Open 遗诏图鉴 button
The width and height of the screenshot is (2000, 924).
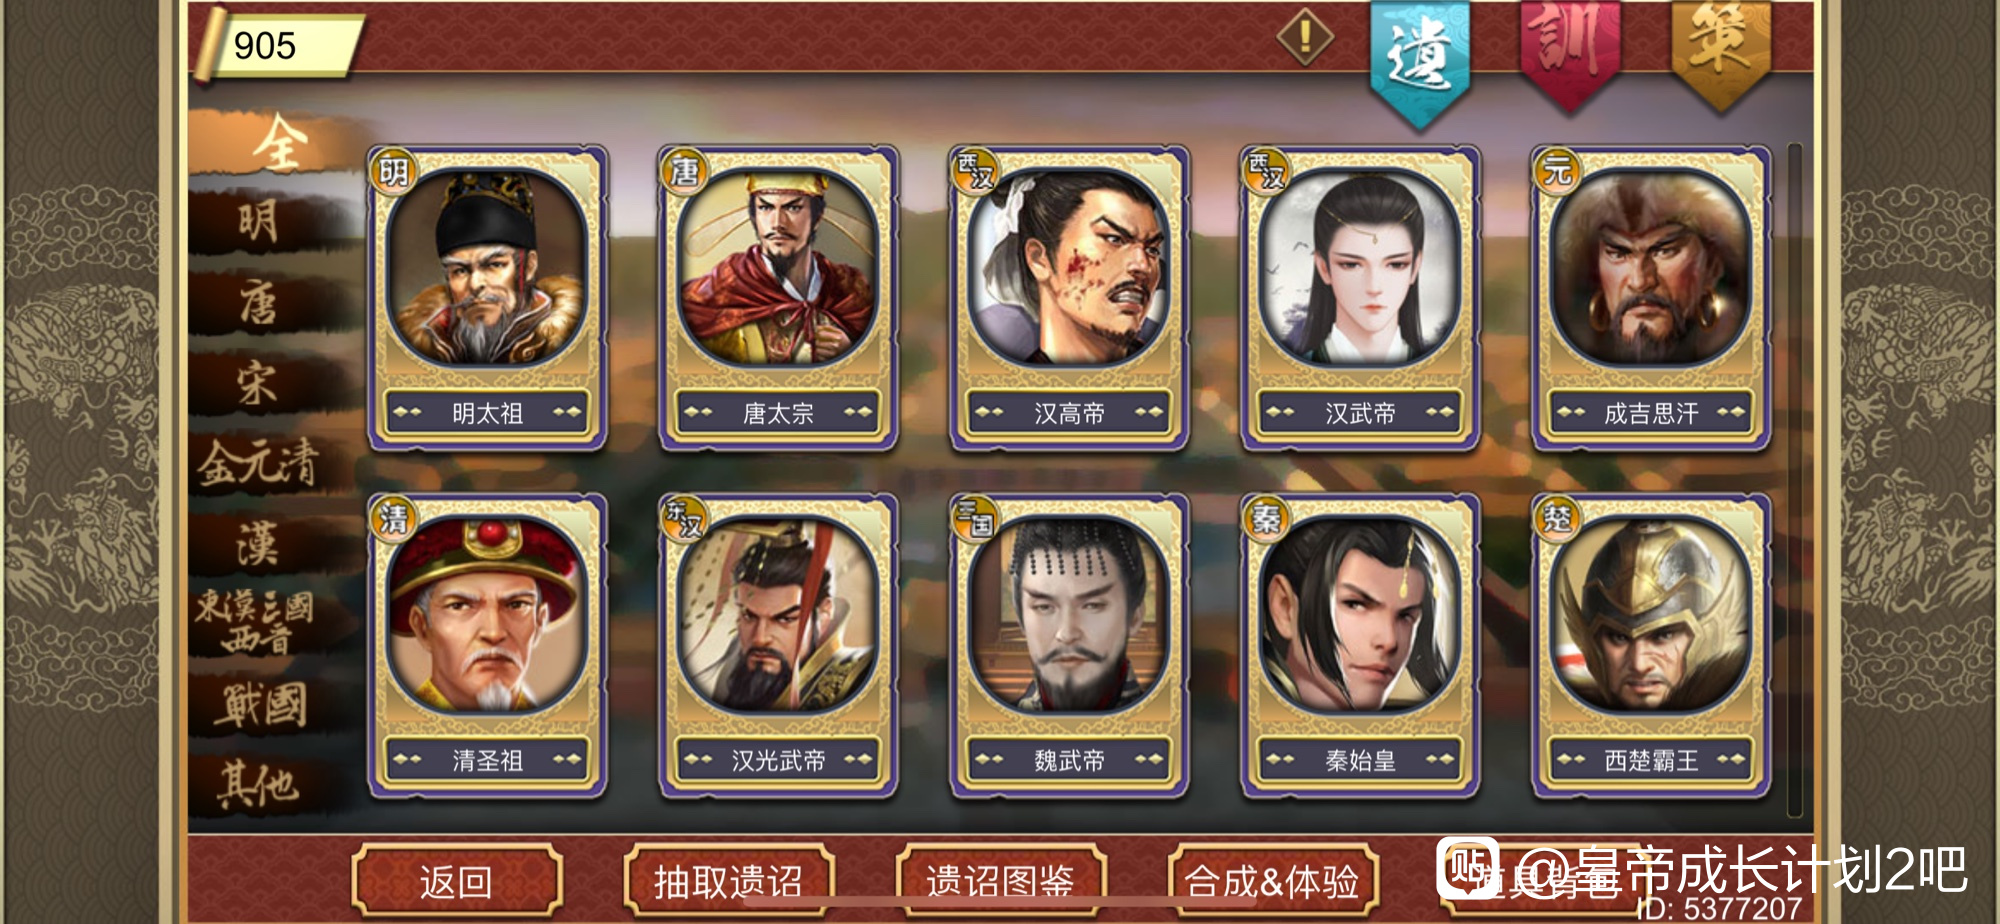click(1000, 881)
